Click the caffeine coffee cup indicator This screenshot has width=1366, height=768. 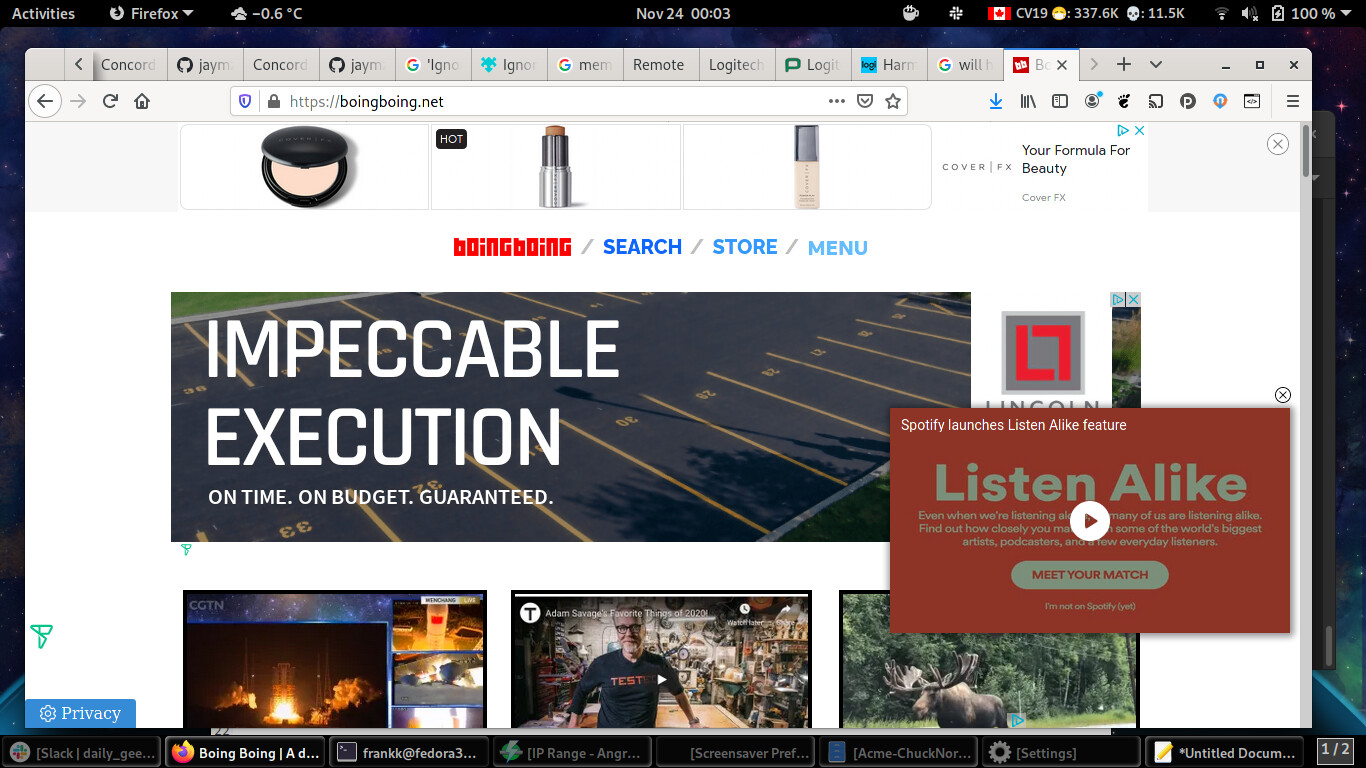[910, 13]
